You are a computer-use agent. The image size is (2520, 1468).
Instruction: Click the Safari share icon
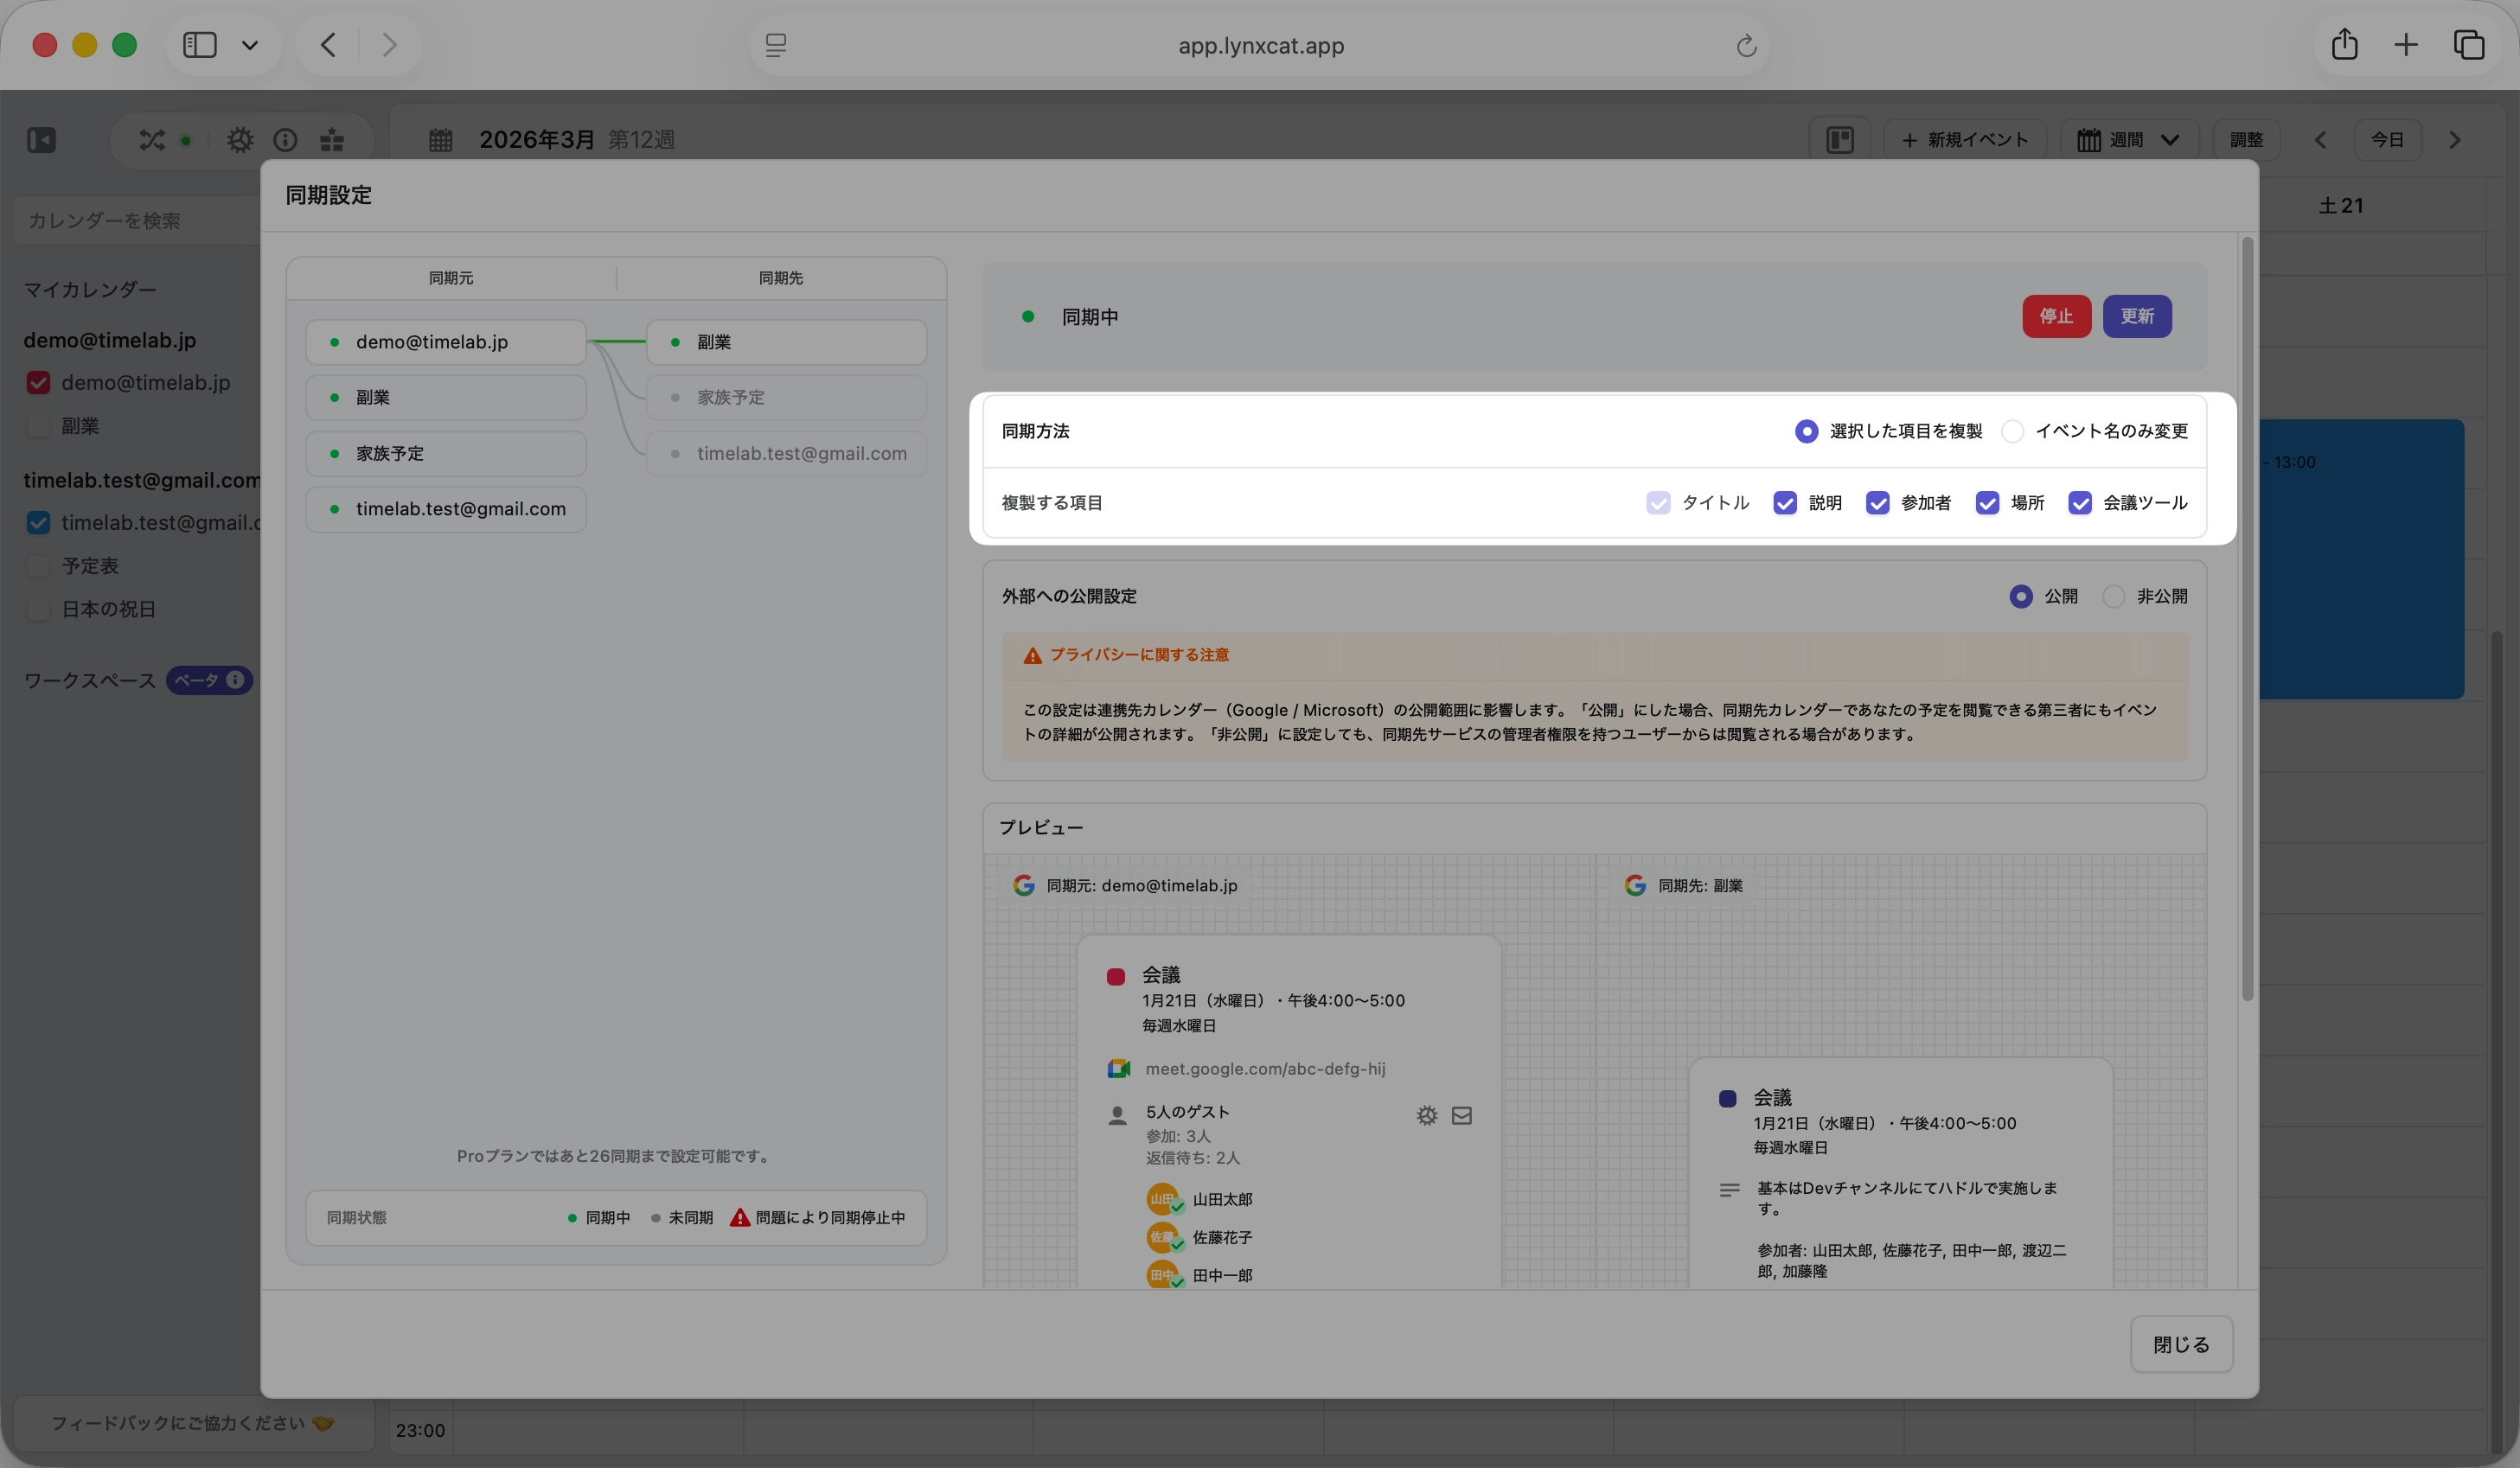click(x=2344, y=45)
